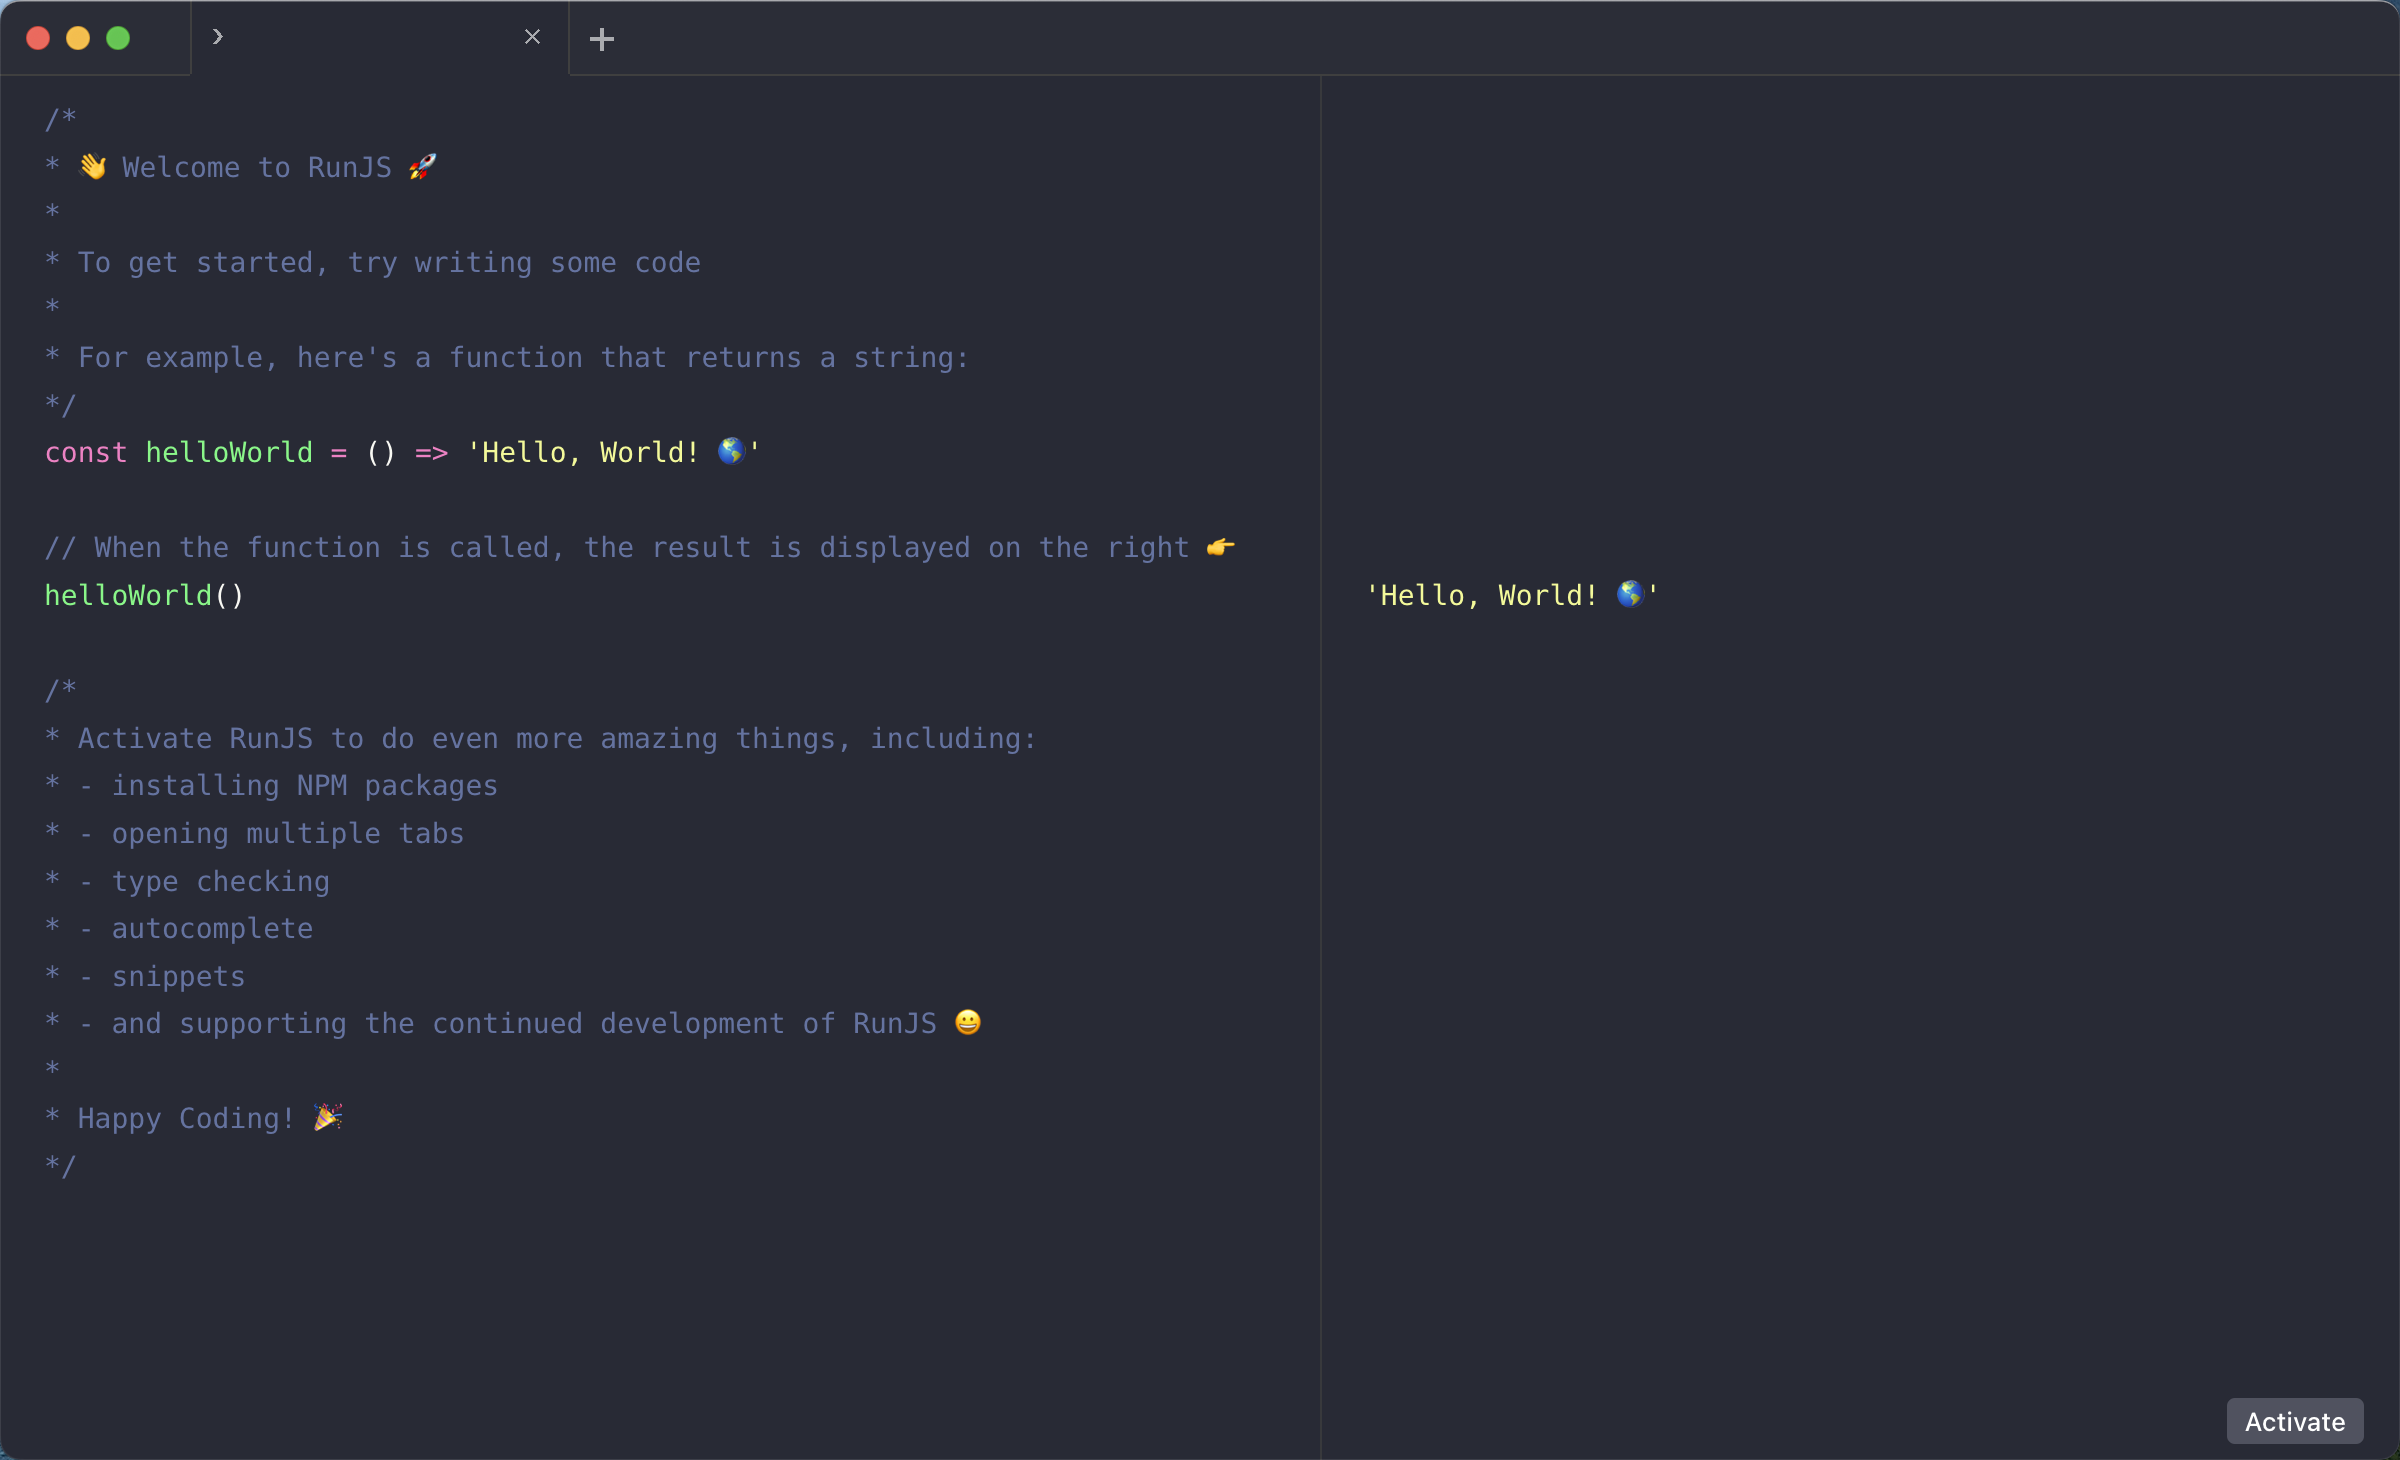Click the green fullscreen window button
2400x1460 pixels.
(x=118, y=38)
